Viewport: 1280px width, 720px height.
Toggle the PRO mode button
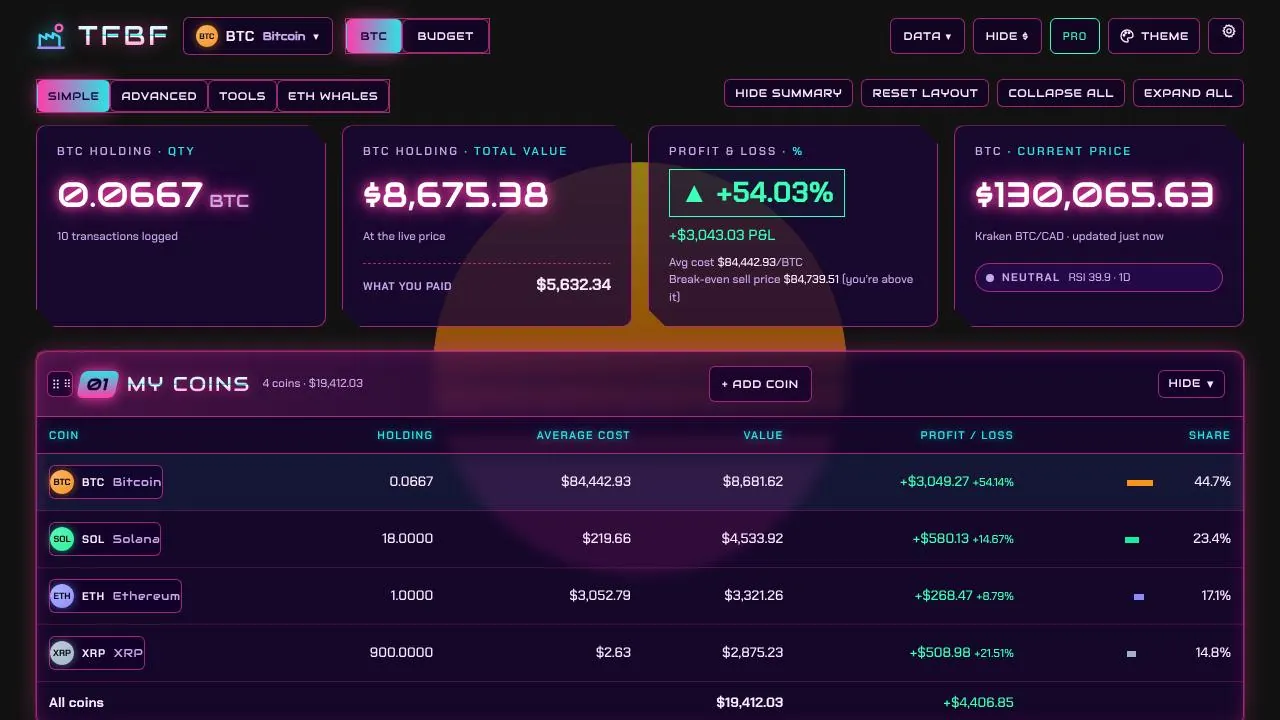pyautogui.click(x=1074, y=36)
